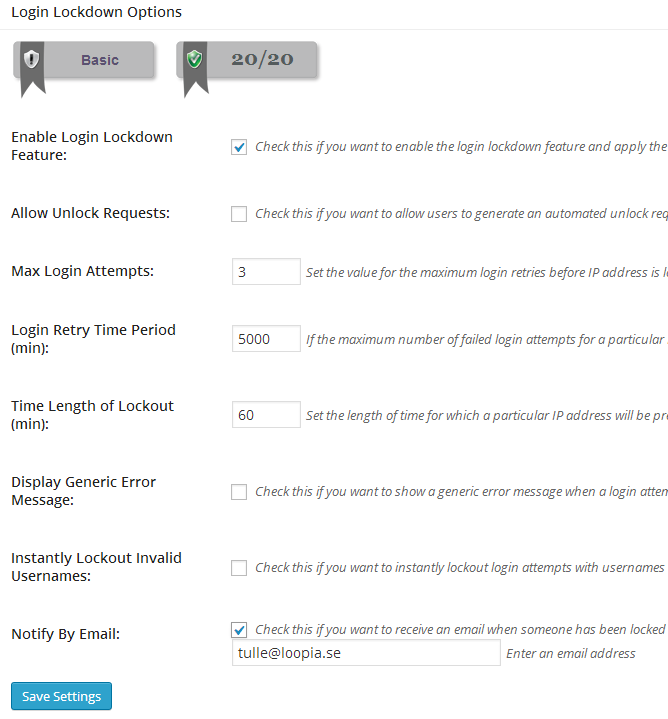
Task: Click the Notify By Email label
Action: point(66,634)
